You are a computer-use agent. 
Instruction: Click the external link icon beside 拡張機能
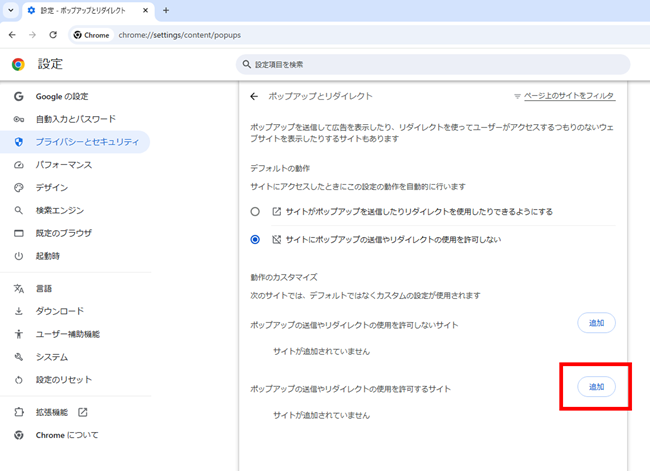pyautogui.click(x=83, y=413)
